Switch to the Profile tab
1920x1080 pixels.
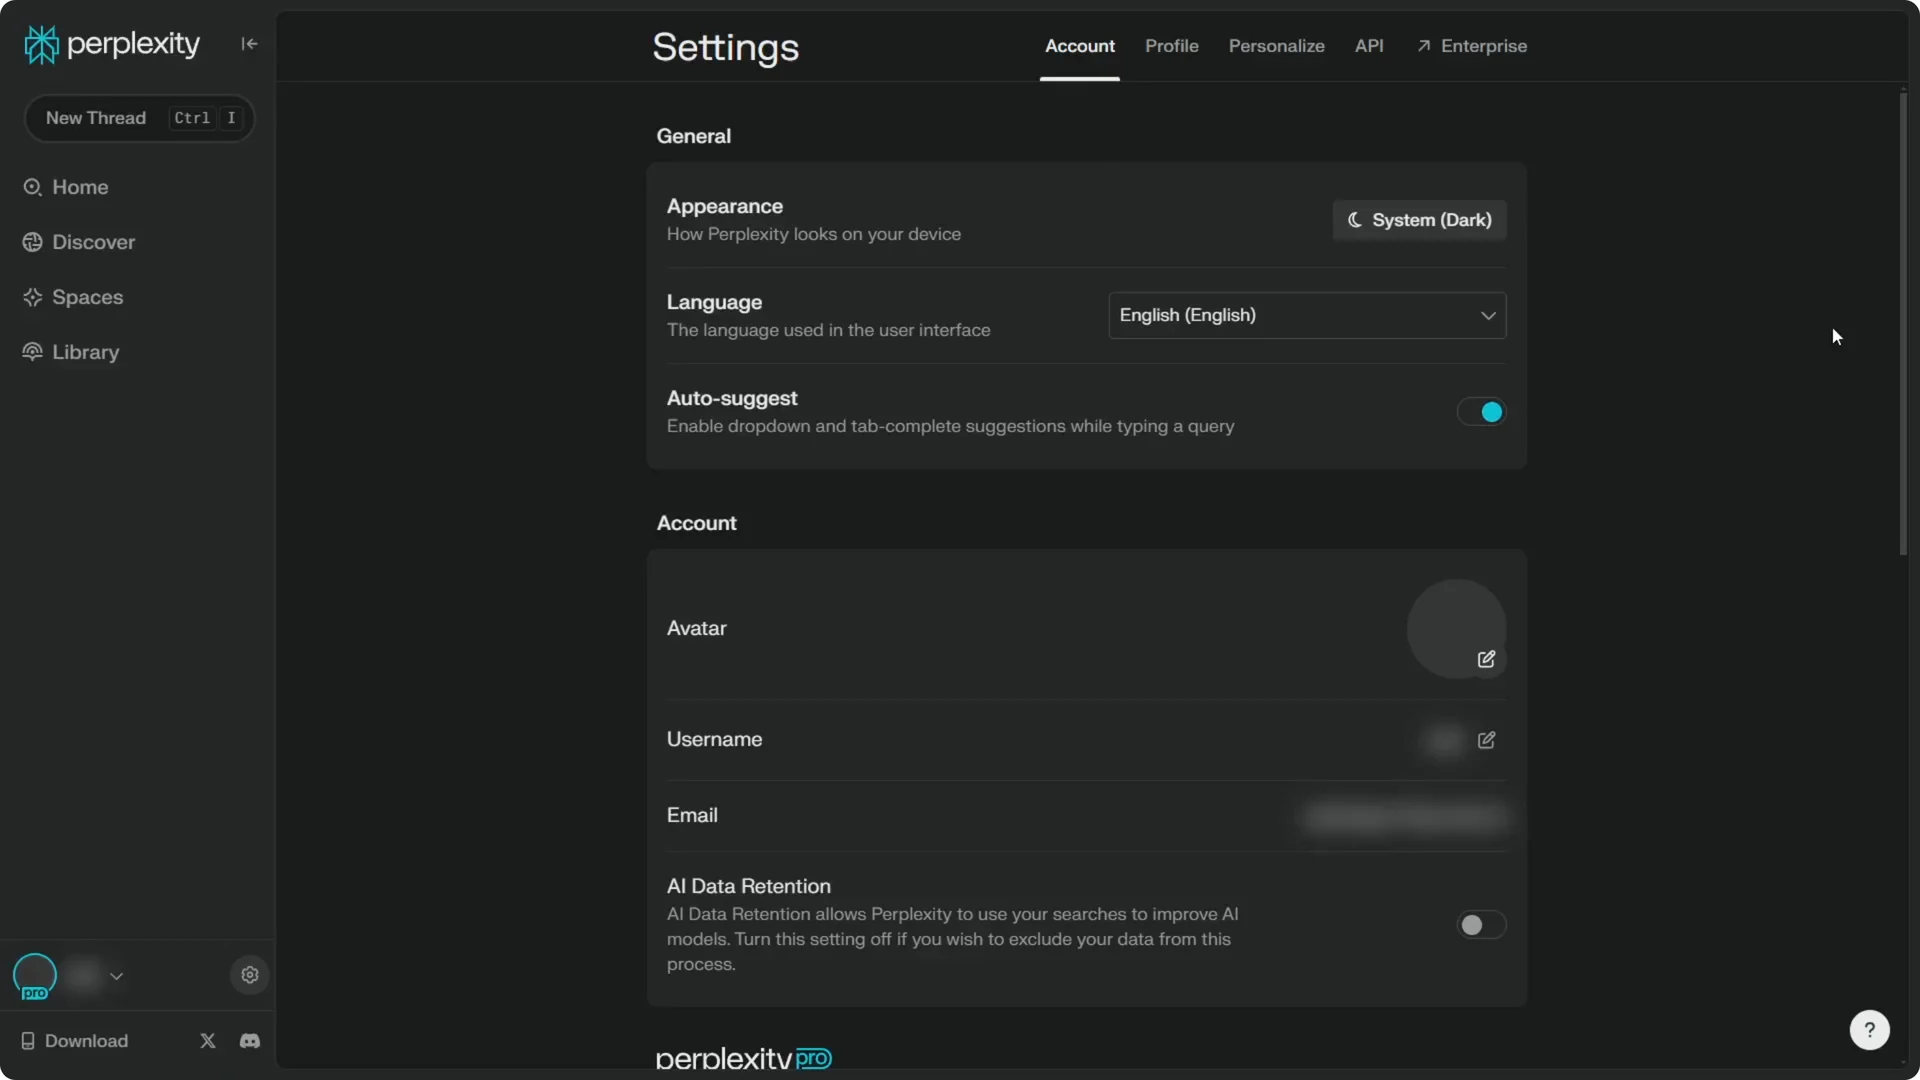pyautogui.click(x=1171, y=46)
